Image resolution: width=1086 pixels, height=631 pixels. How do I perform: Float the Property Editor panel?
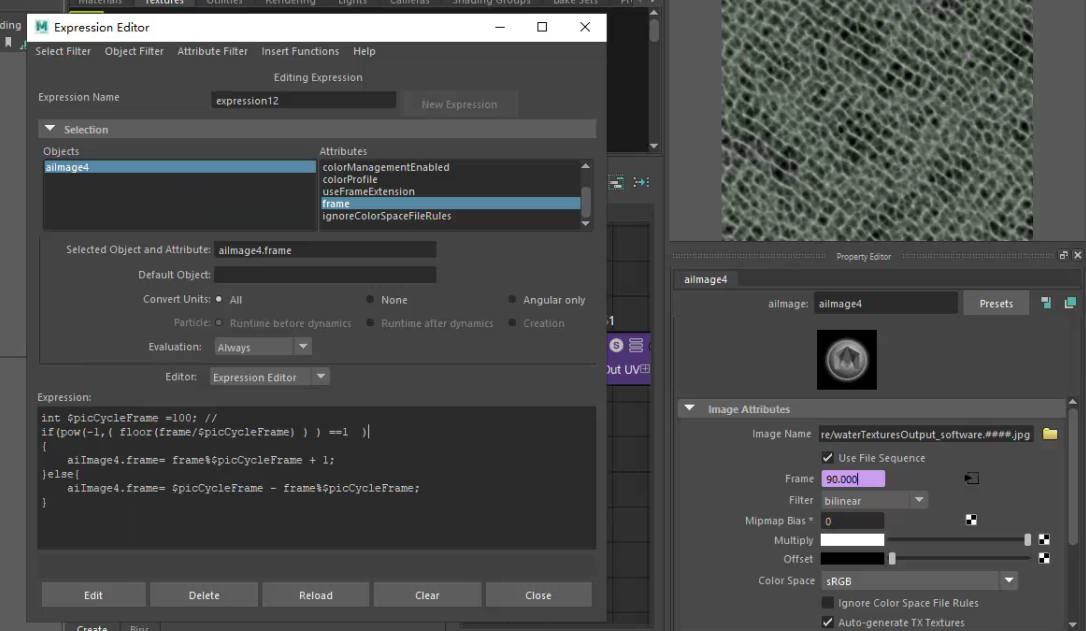pos(1063,256)
